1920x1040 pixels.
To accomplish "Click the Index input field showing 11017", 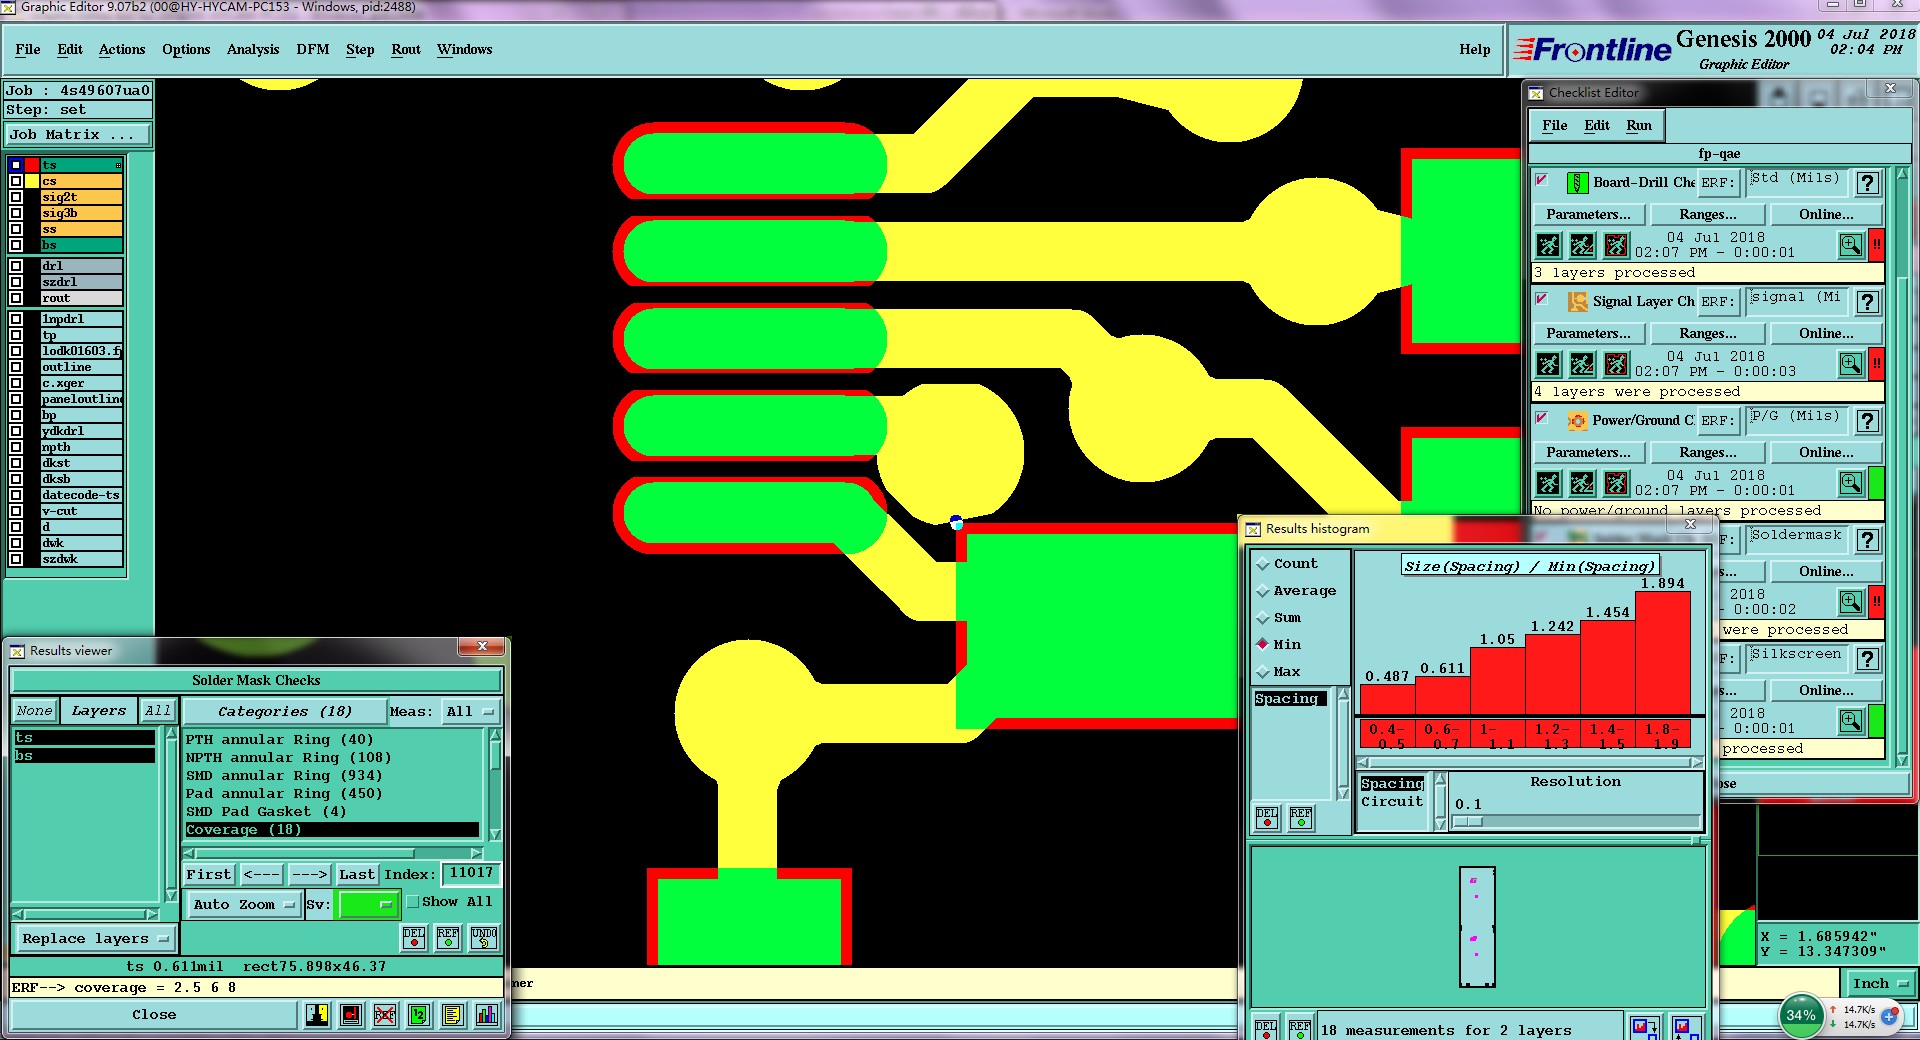I will pyautogui.click(x=471, y=873).
